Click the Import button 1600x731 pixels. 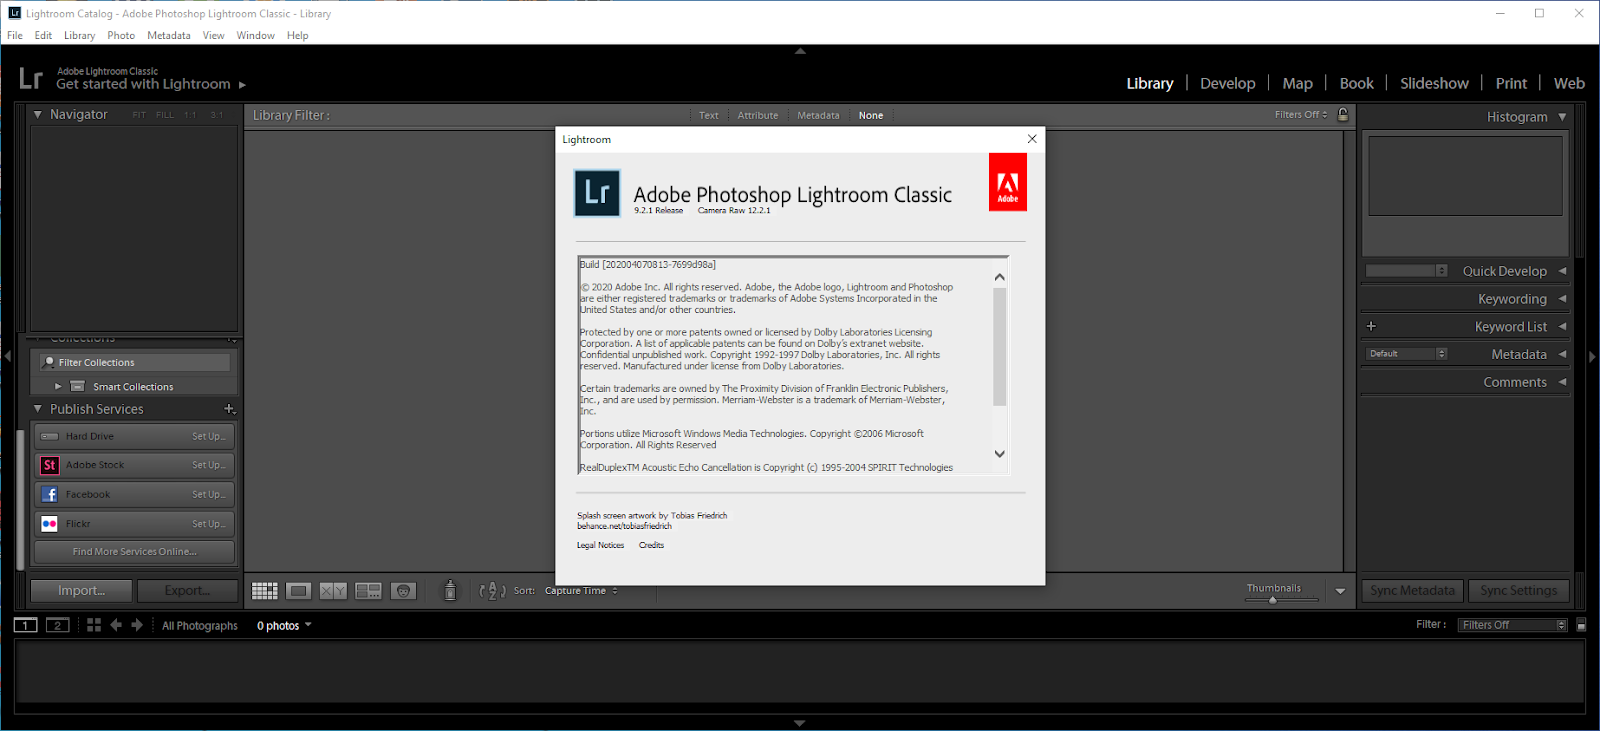[81, 591]
